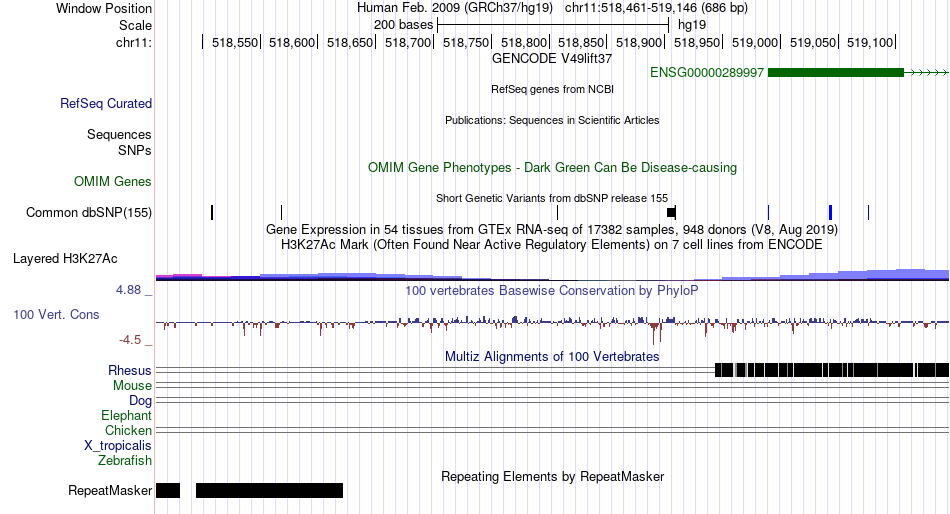Click the Sequences label

point(119,135)
